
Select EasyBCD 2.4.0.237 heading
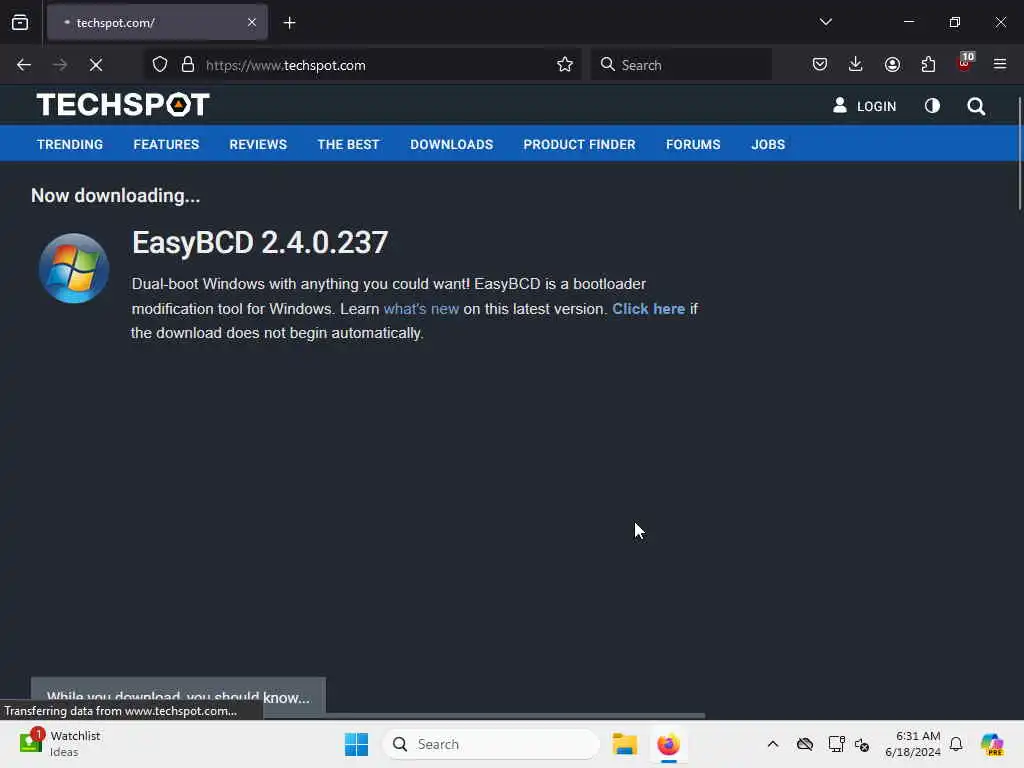260,242
